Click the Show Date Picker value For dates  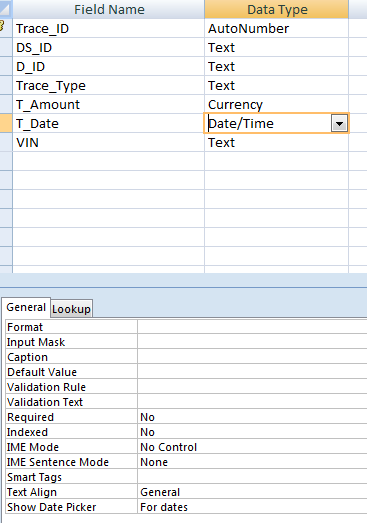click(252, 507)
